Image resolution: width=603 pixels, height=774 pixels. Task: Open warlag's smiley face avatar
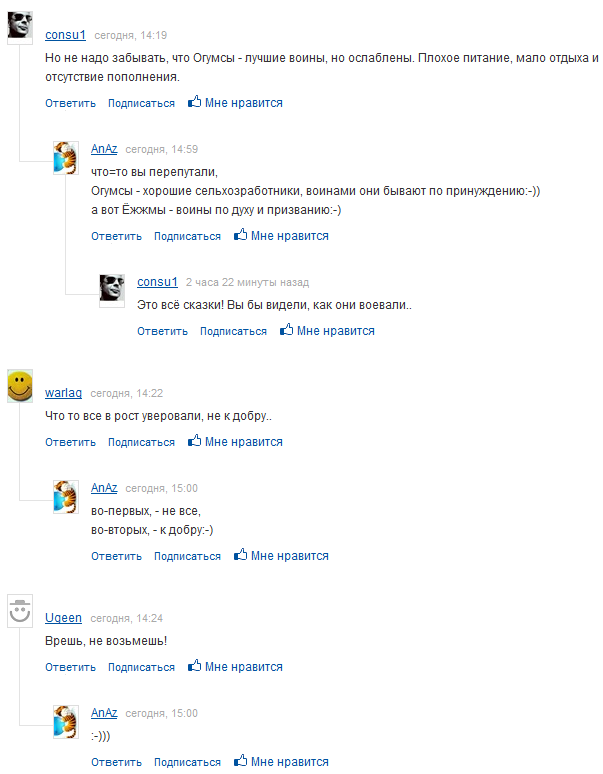click(20, 386)
